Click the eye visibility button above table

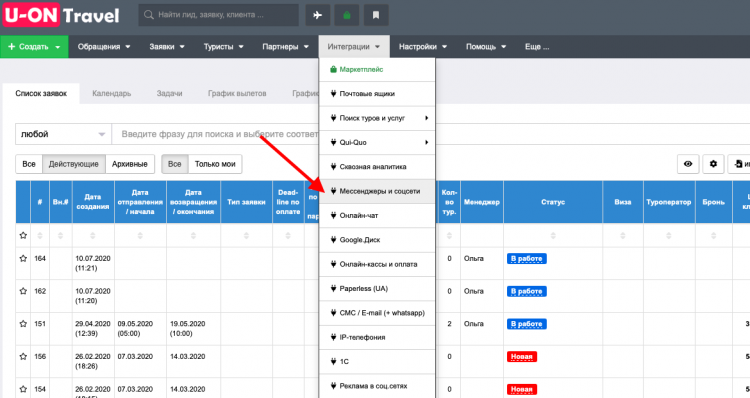(x=688, y=164)
